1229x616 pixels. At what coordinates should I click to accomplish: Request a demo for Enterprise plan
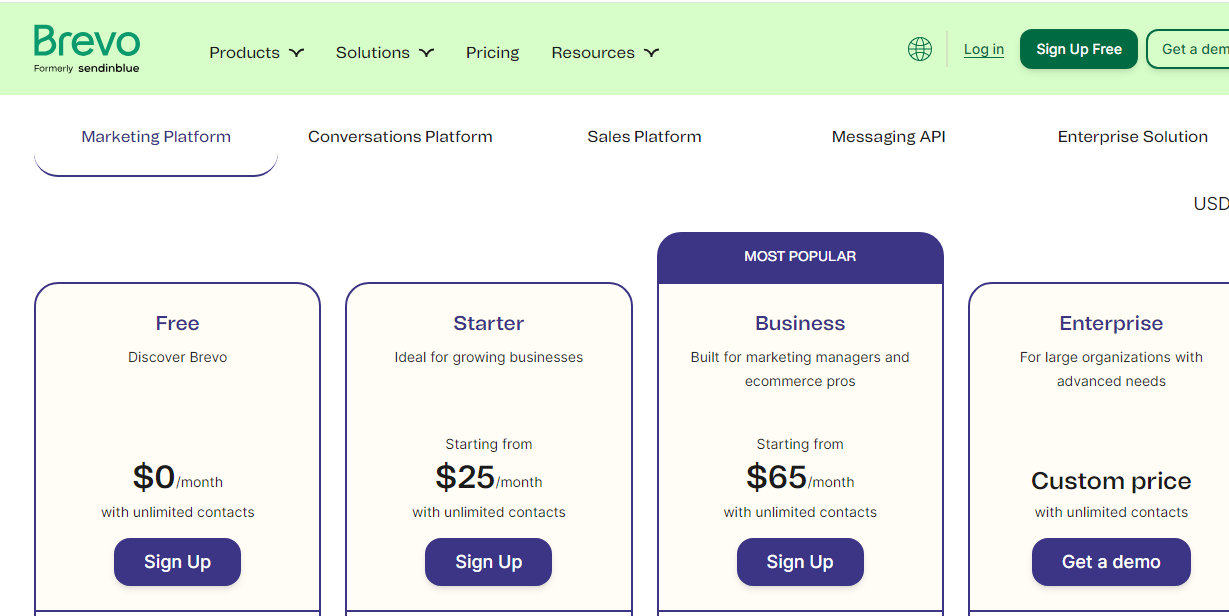pos(1111,562)
